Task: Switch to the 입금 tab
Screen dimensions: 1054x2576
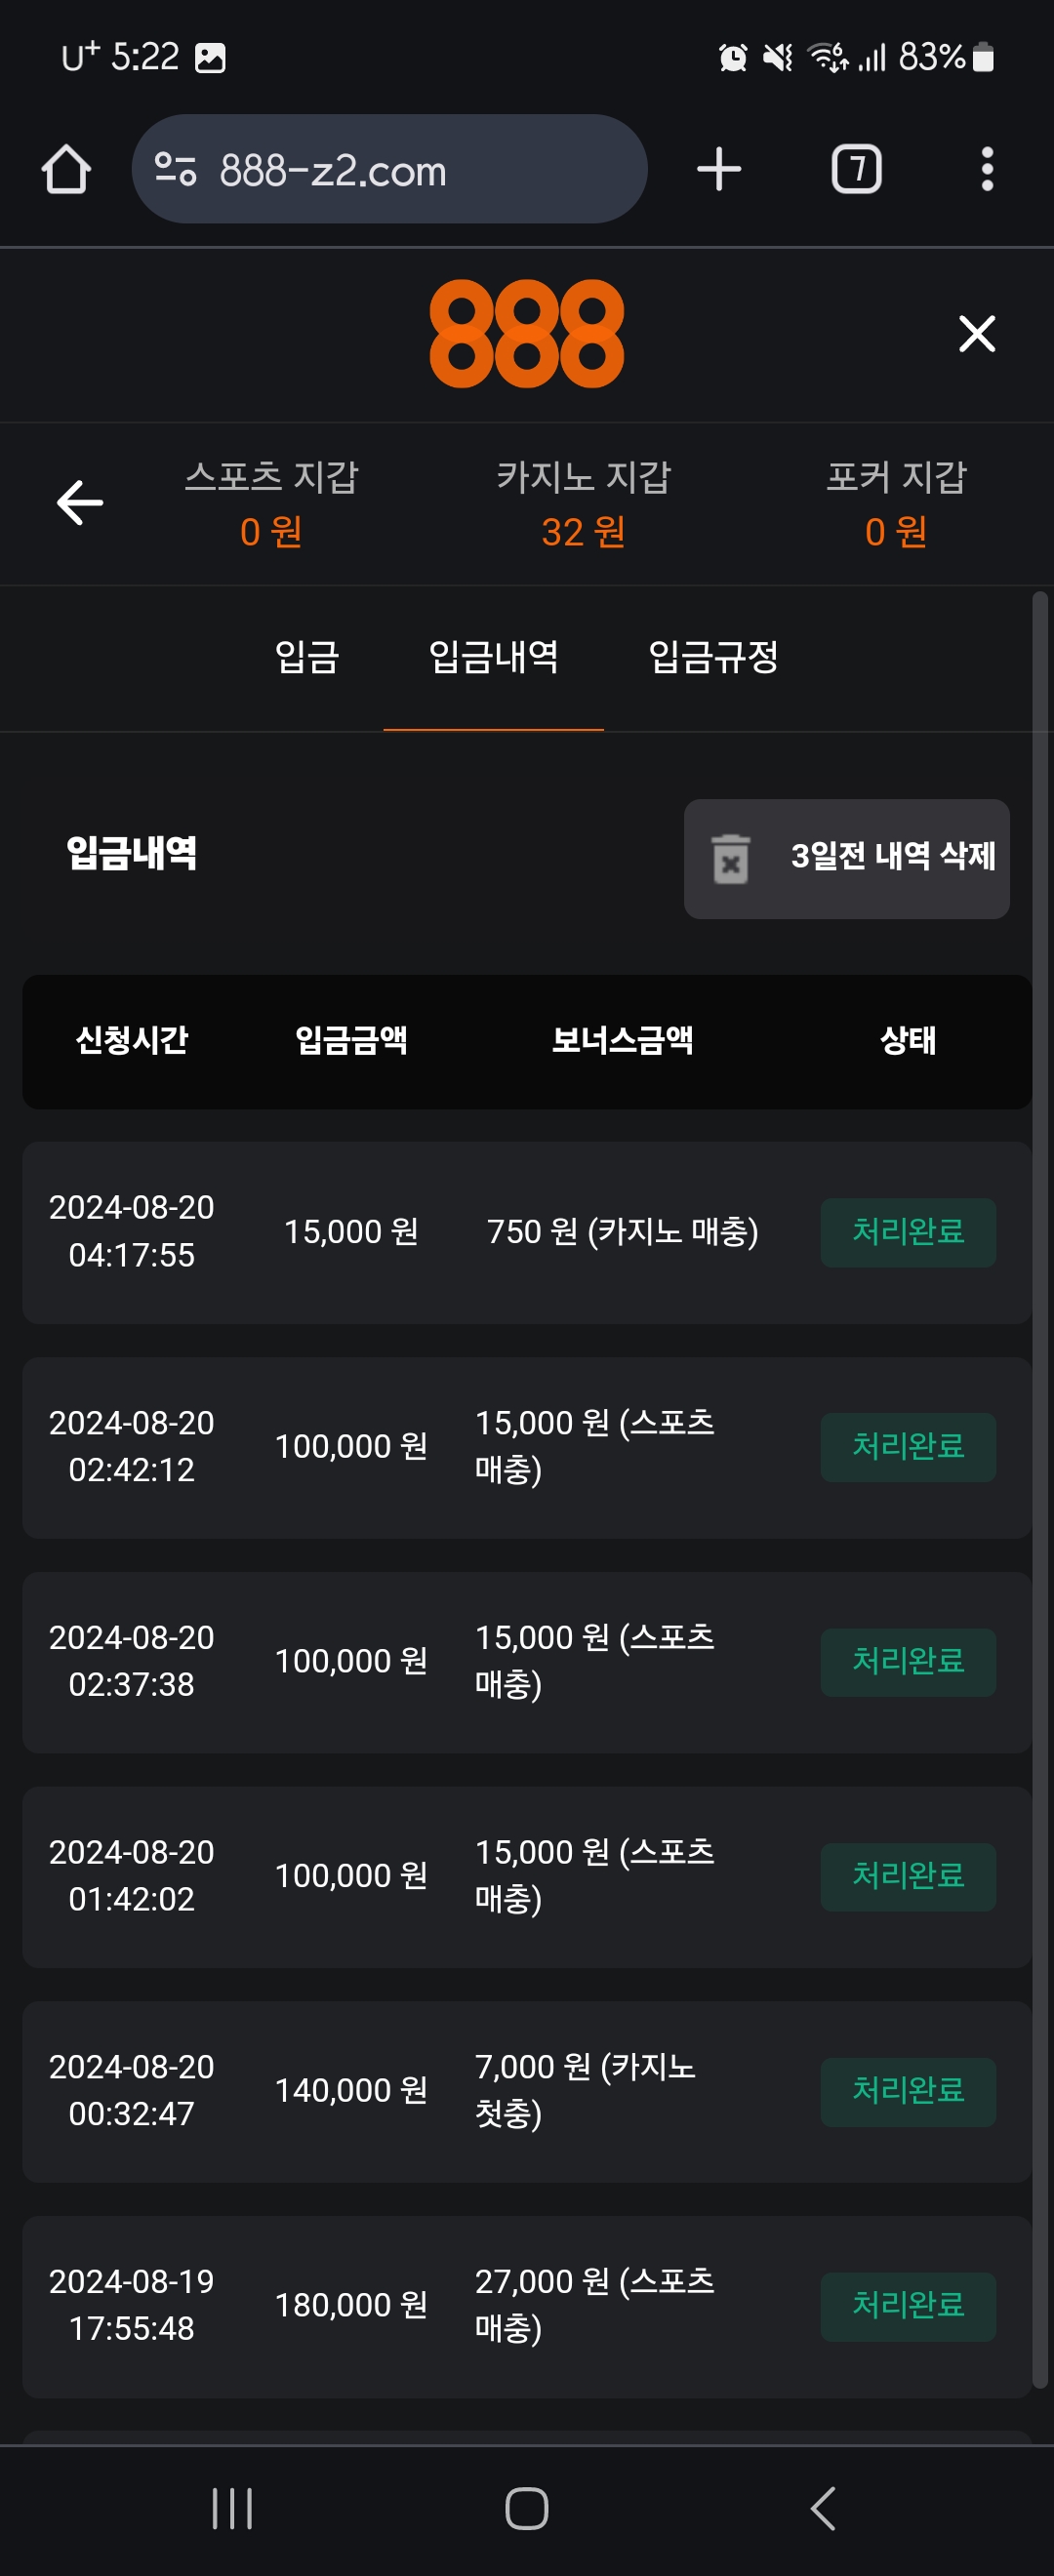Action: (307, 657)
